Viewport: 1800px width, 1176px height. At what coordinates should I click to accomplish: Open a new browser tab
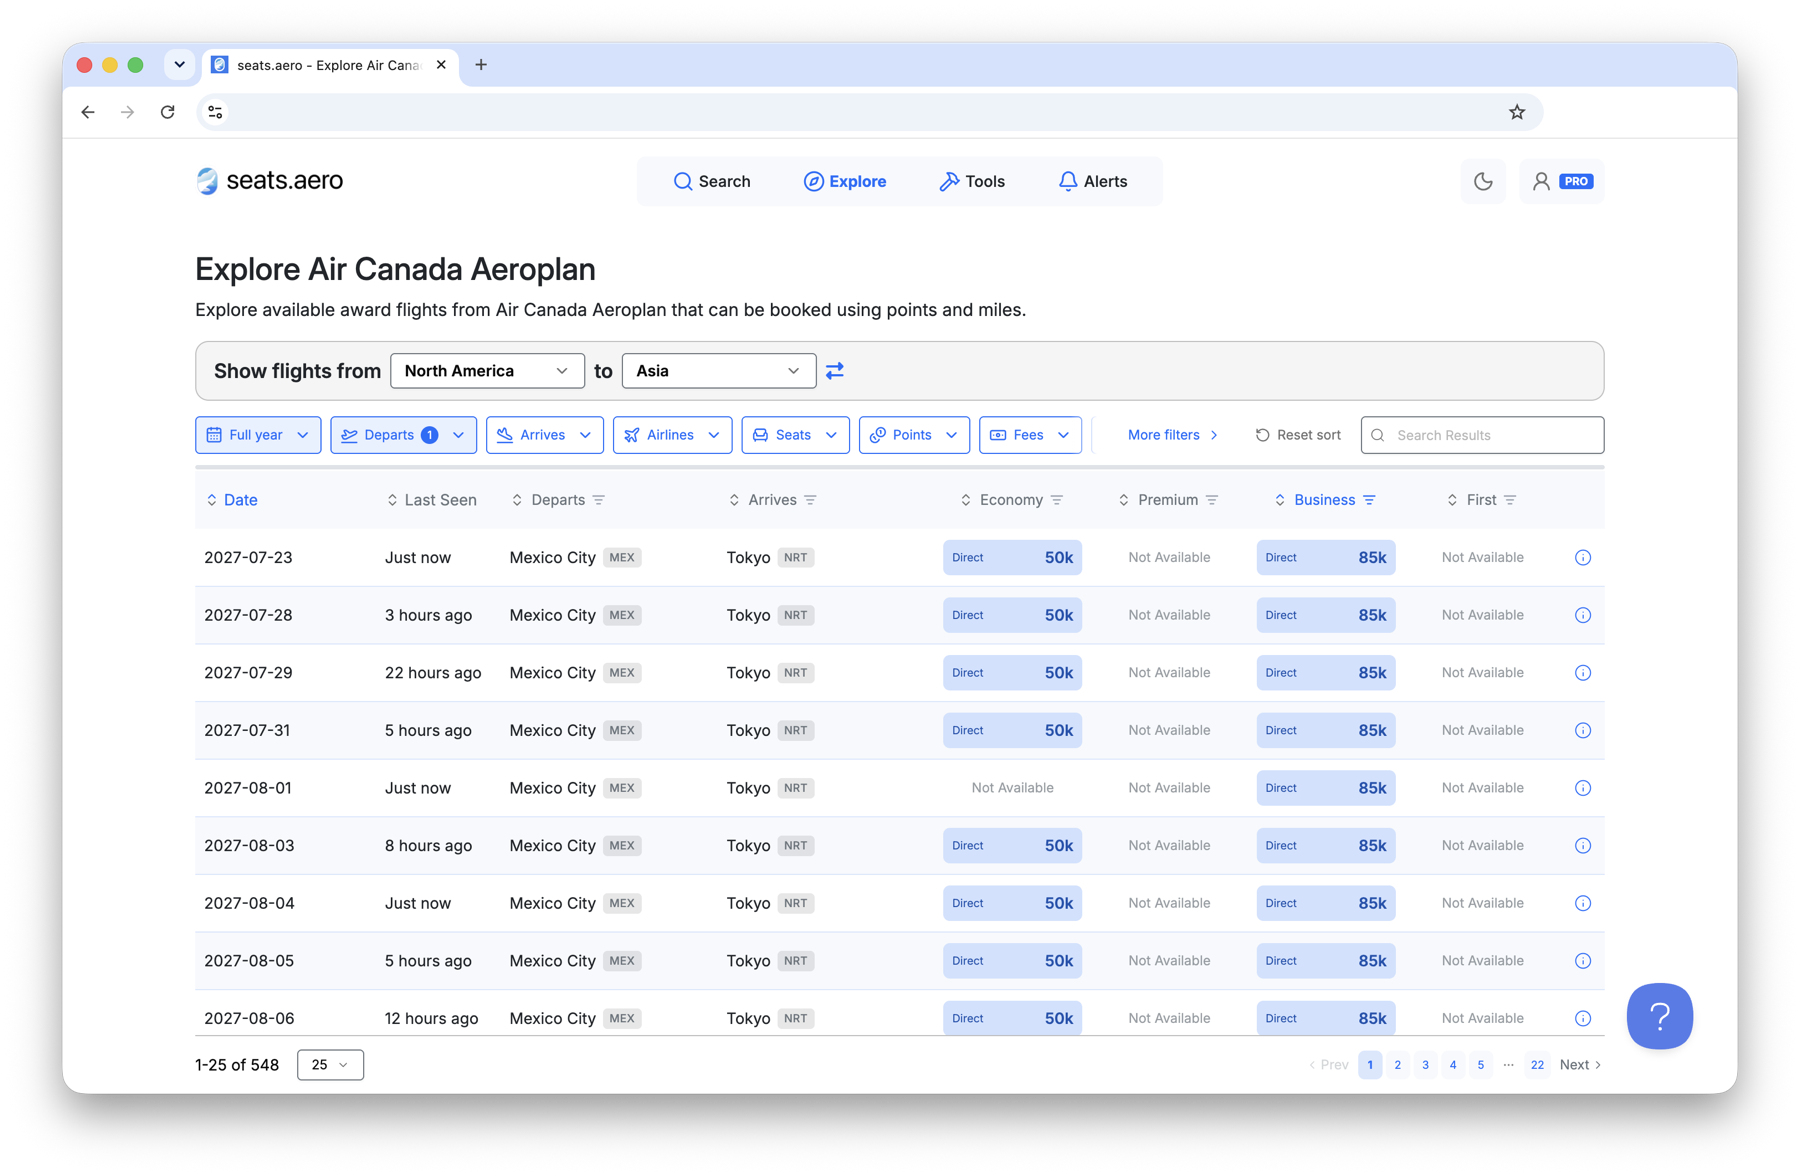coord(481,65)
